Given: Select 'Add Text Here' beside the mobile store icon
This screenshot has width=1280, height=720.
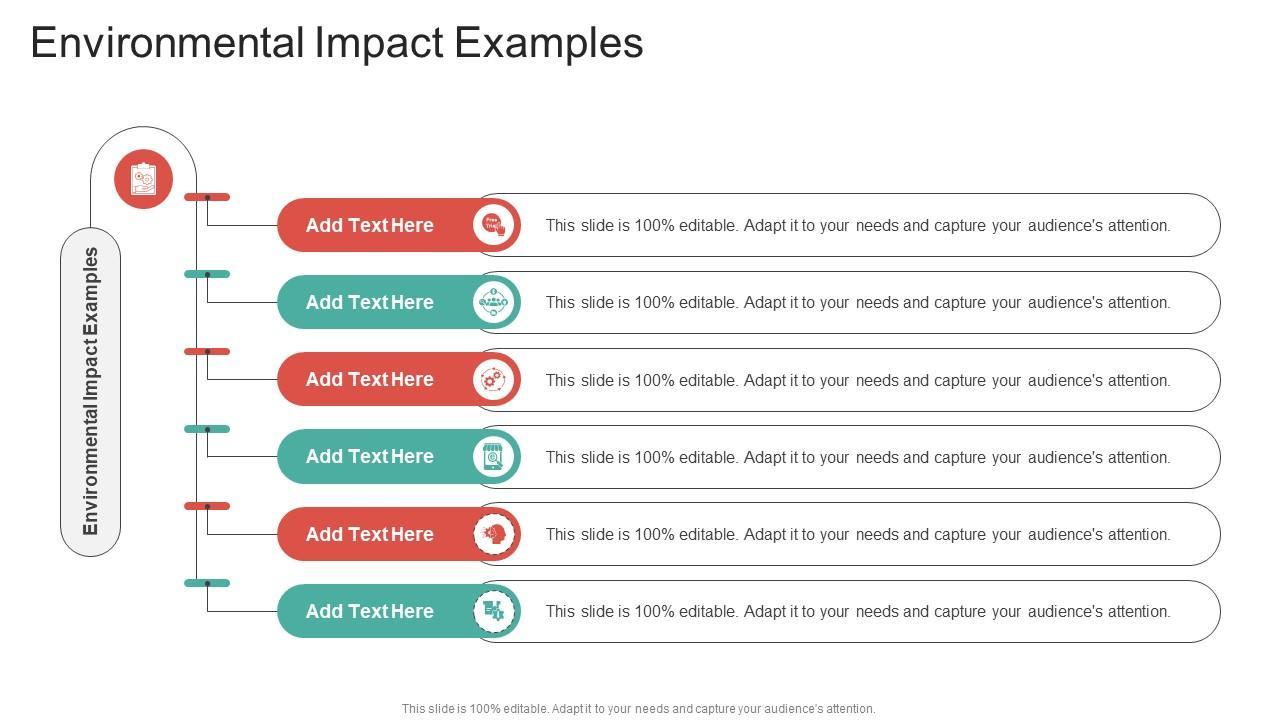Looking at the screenshot, I should 369,457.
